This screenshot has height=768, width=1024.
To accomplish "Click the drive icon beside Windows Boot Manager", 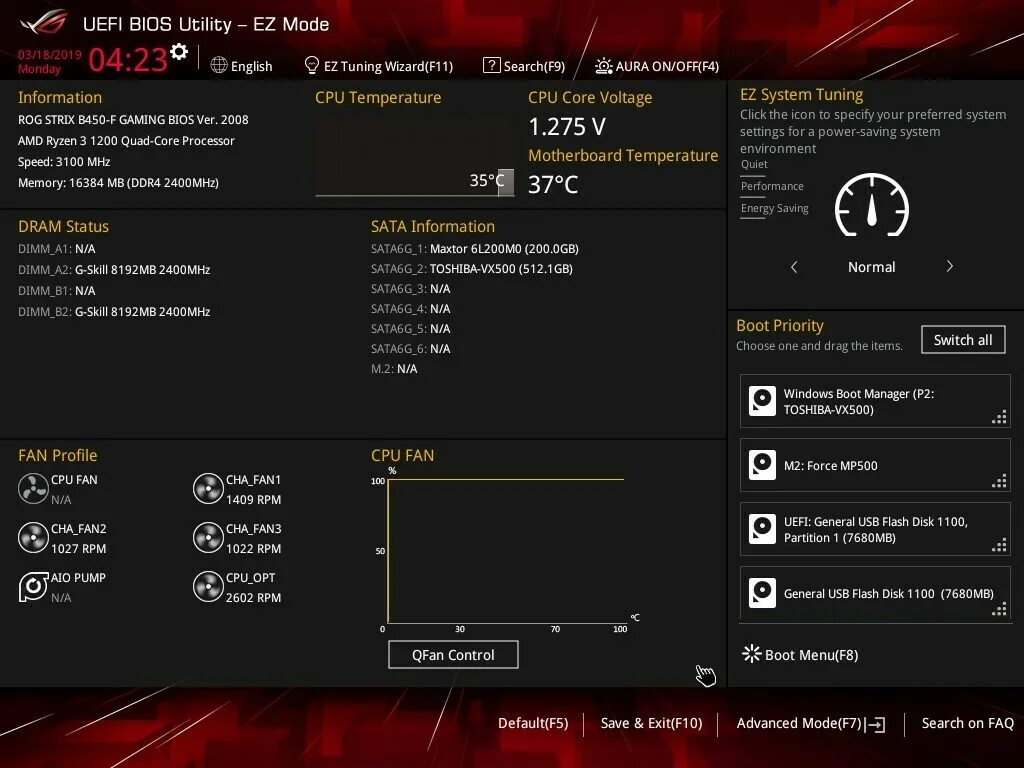I will 762,401.
